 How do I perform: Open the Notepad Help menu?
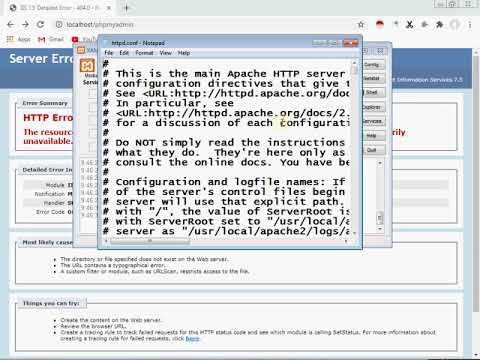click(184, 53)
